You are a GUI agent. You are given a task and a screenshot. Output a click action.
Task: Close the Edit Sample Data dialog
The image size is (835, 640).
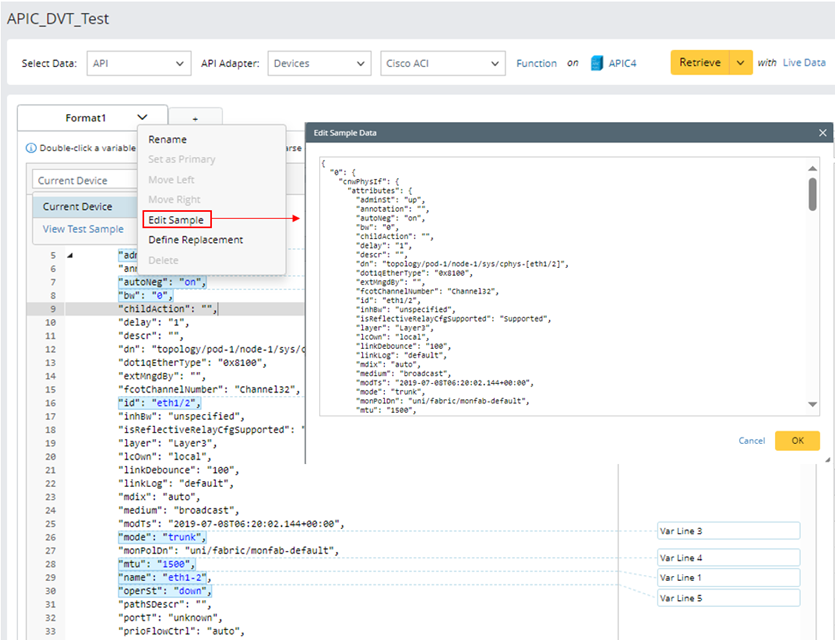click(823, 132)
